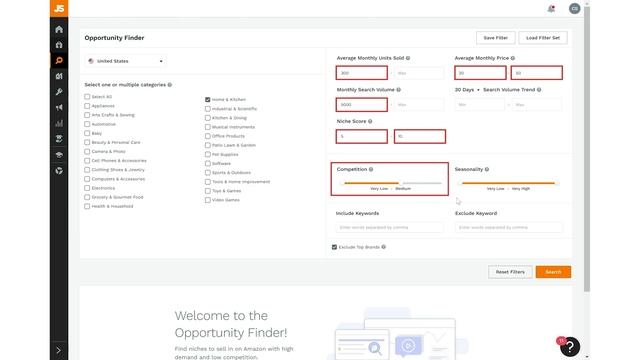640x360 pixels.
Task: Open notifications bell in the top bar
Action: pos(551,9)
